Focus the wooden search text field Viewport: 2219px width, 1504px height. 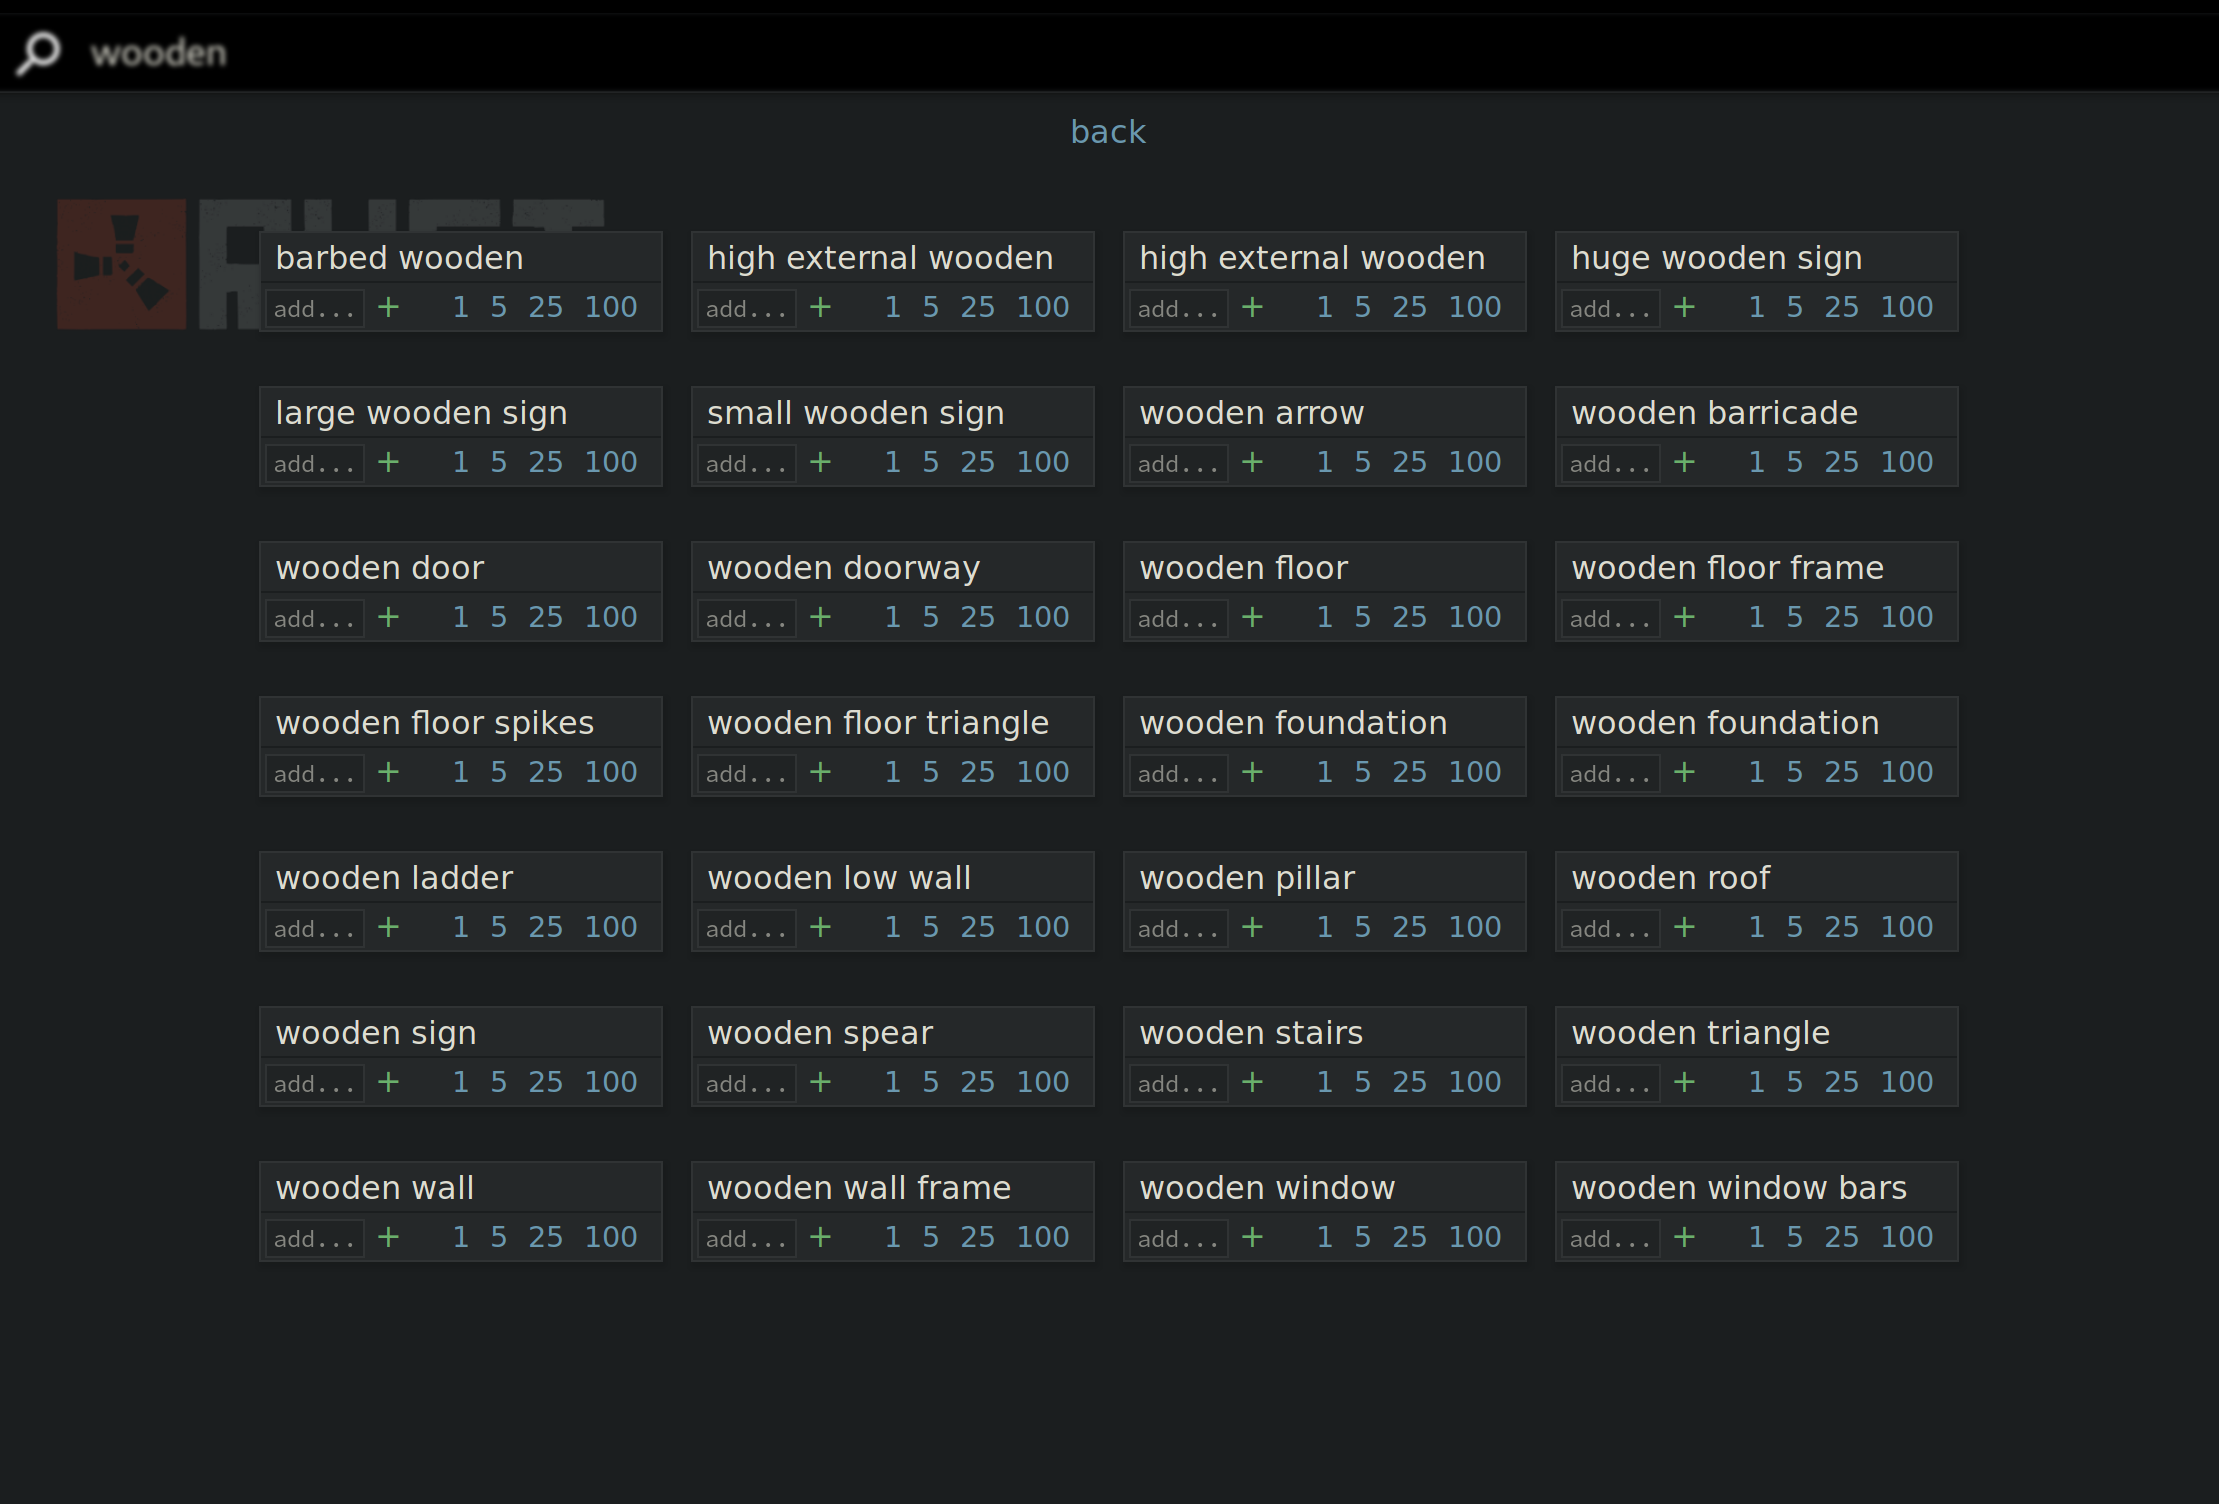click(x=600, y=53)
